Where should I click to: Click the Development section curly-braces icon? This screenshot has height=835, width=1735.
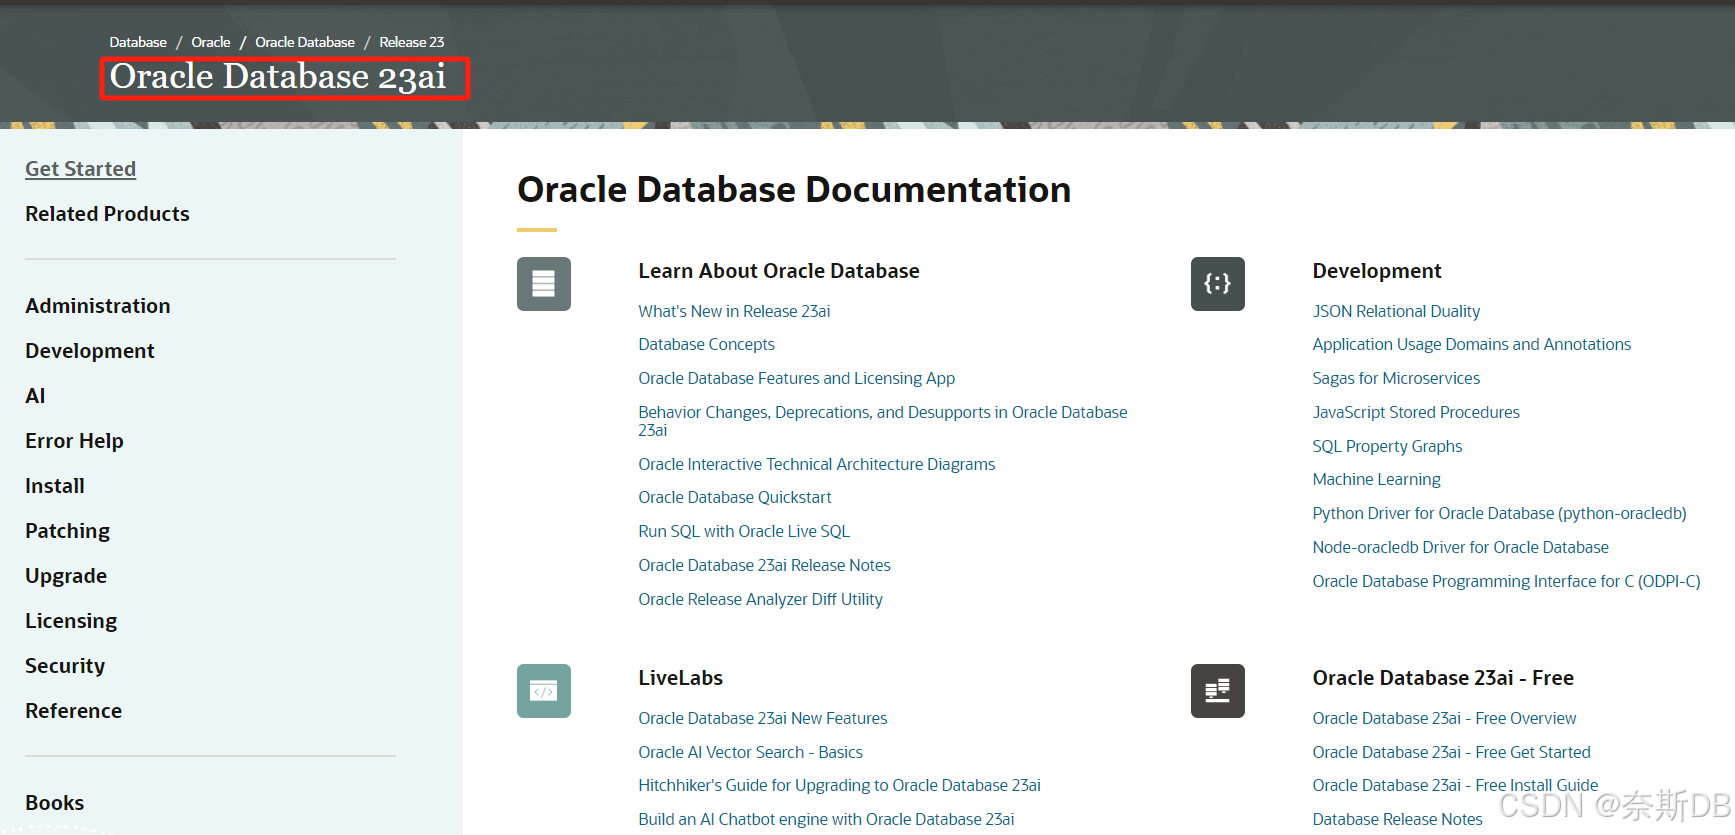[1217, 284]
